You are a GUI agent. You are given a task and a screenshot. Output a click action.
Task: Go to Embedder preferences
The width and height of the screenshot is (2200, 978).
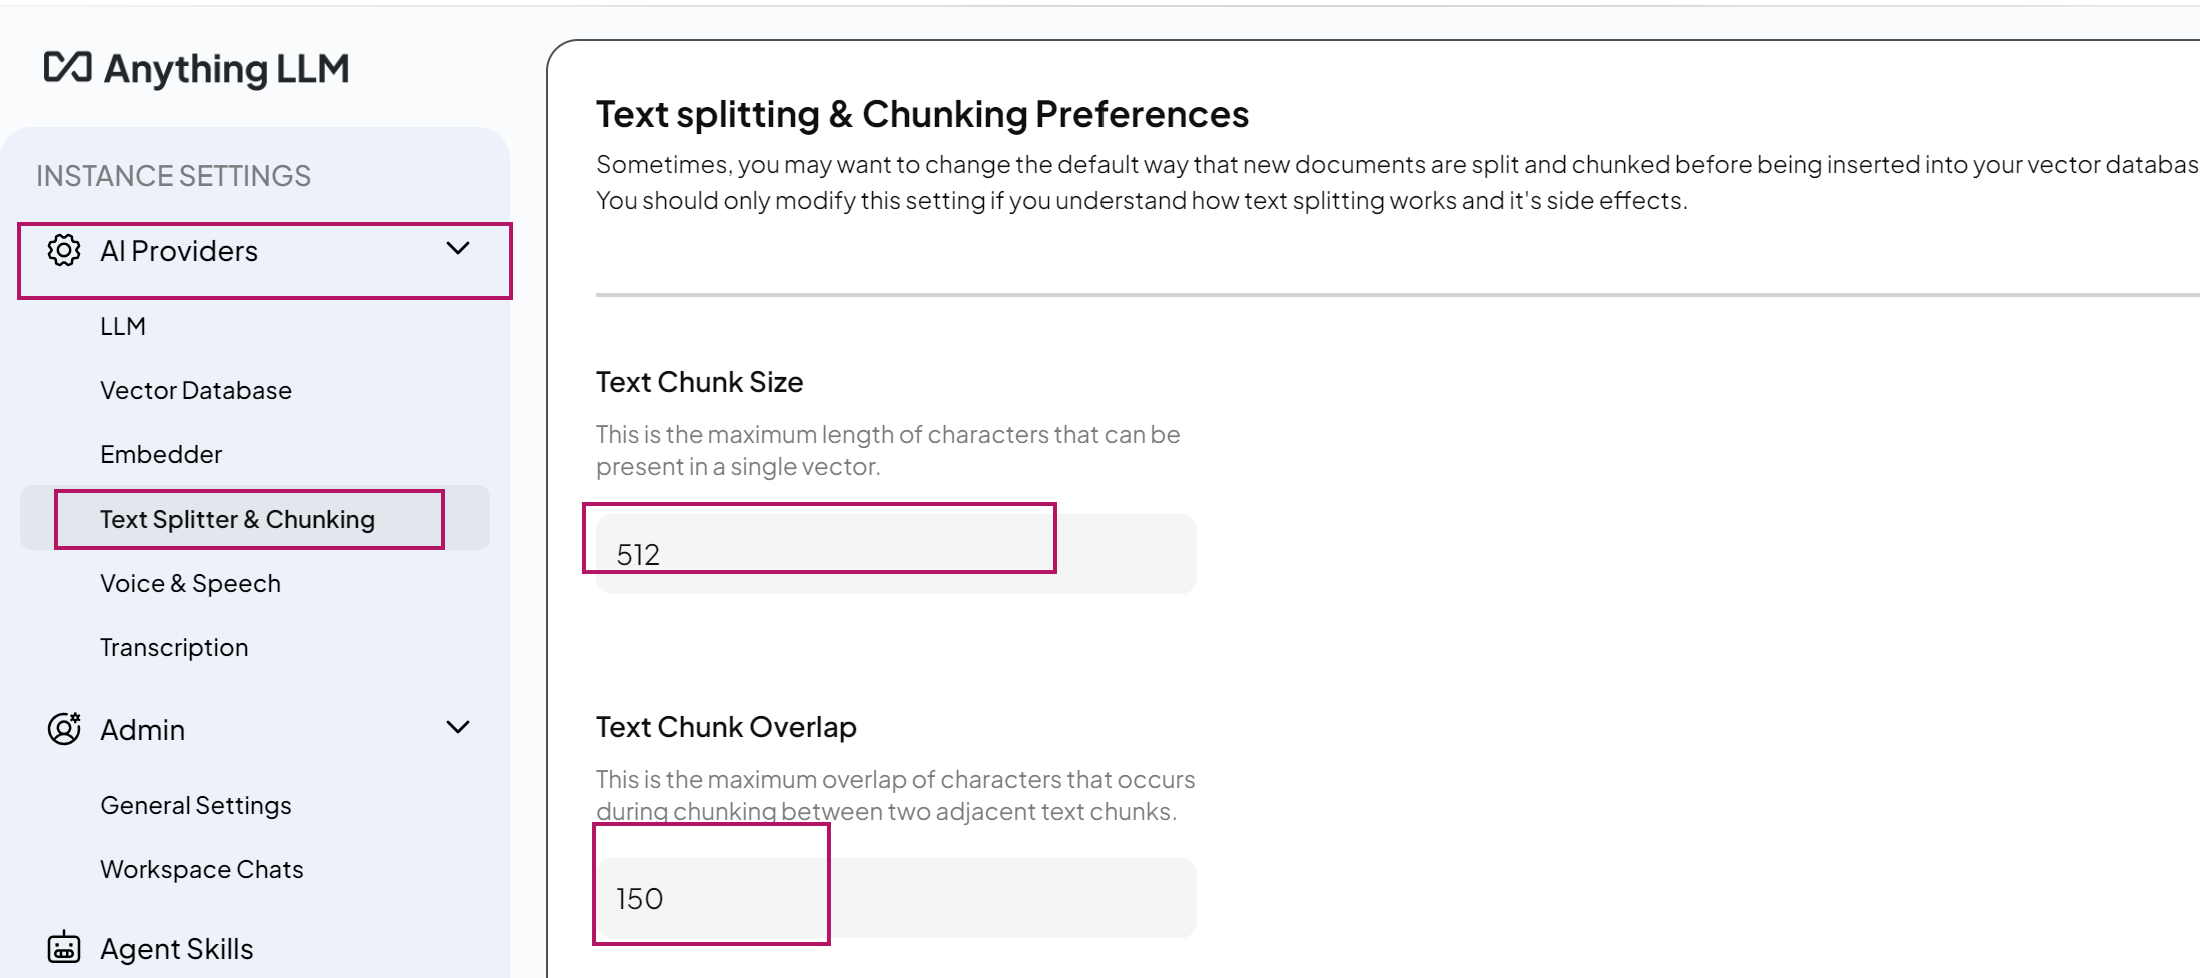(x=161, y=454)
